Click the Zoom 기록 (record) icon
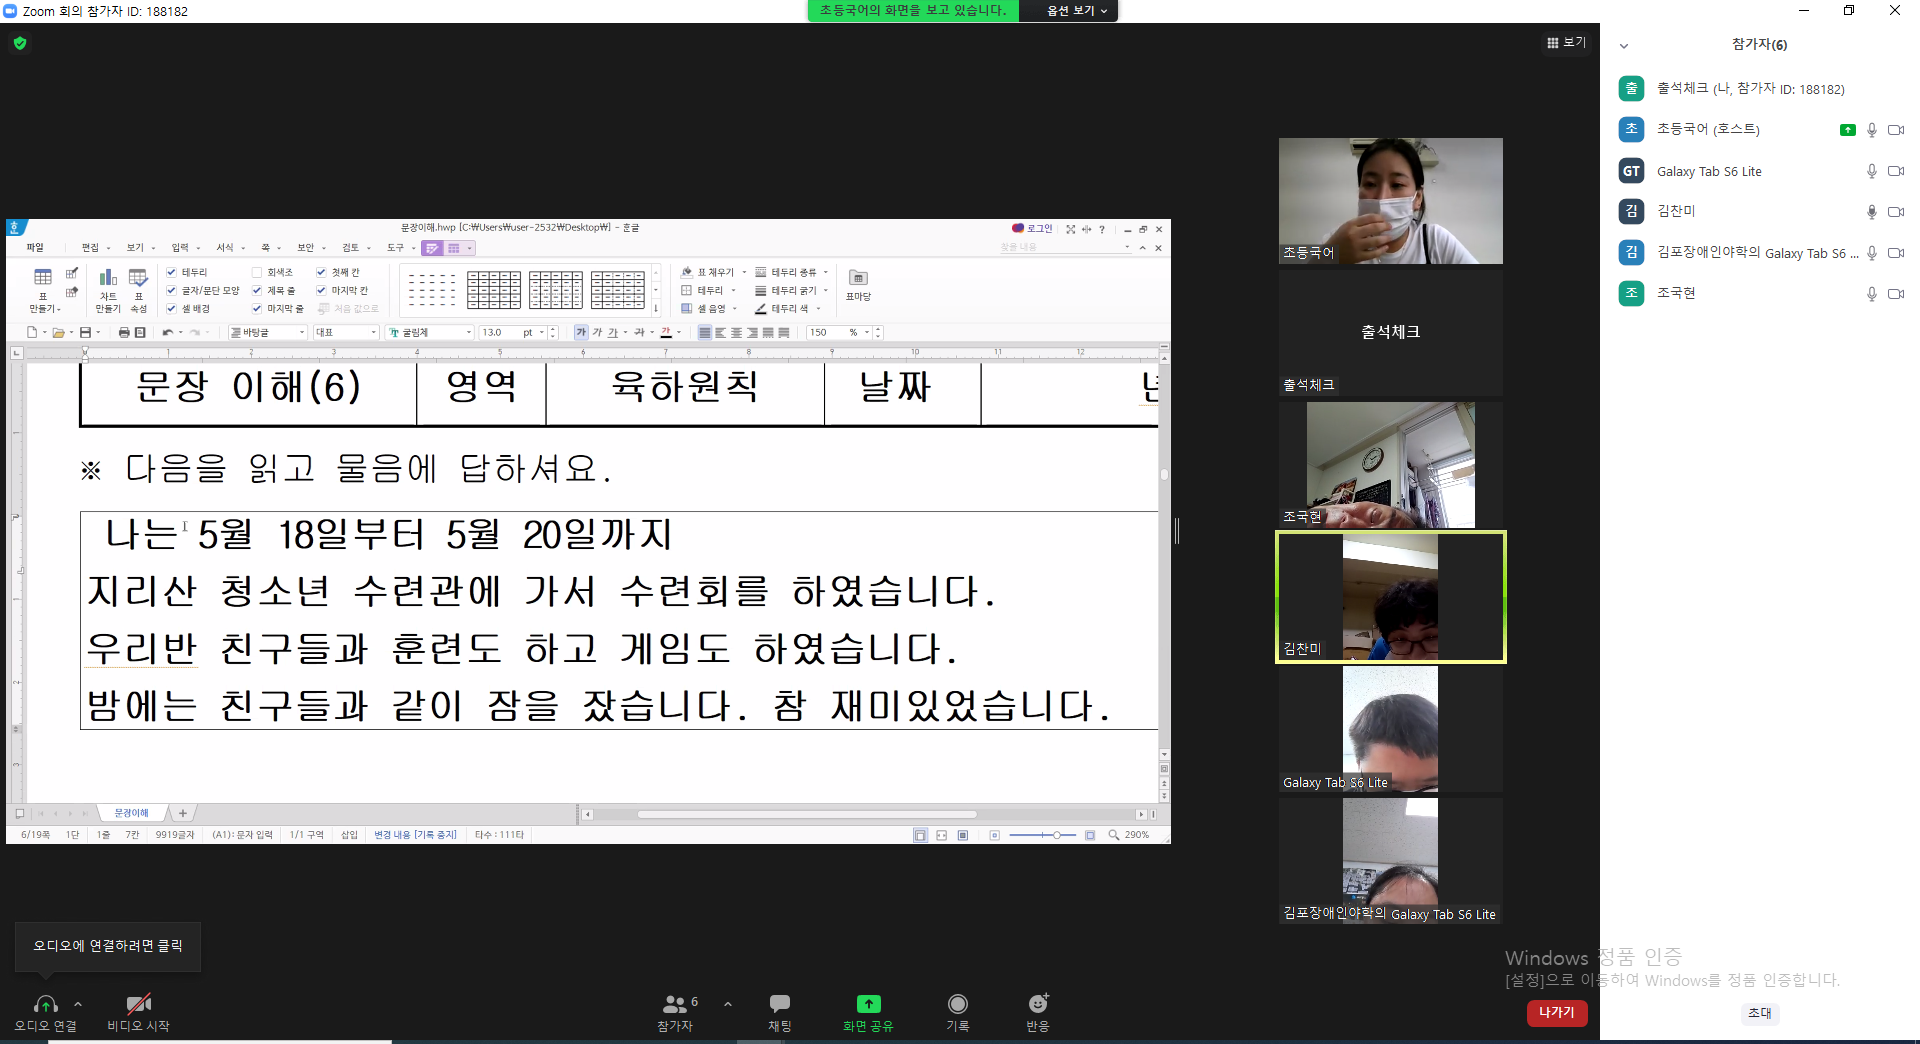Viewport: 1920px width, 1044px height. click(x=958, y=1003)
